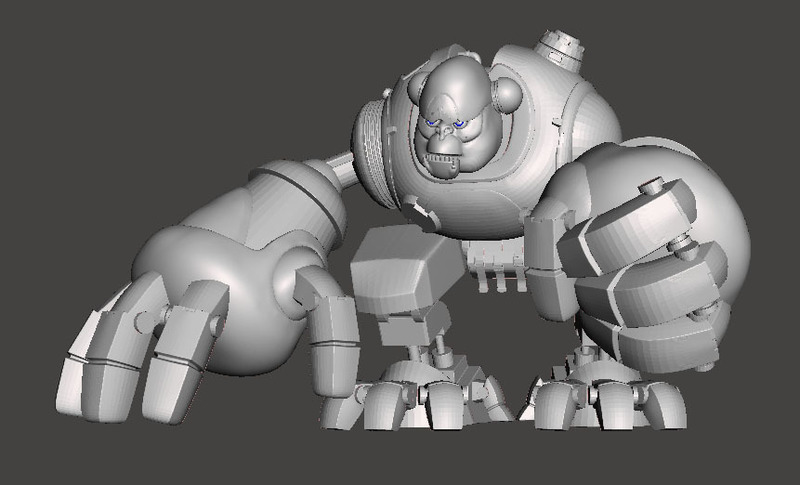
Task: Click the gorilla's mouth
Action: (x=441, y=158)
